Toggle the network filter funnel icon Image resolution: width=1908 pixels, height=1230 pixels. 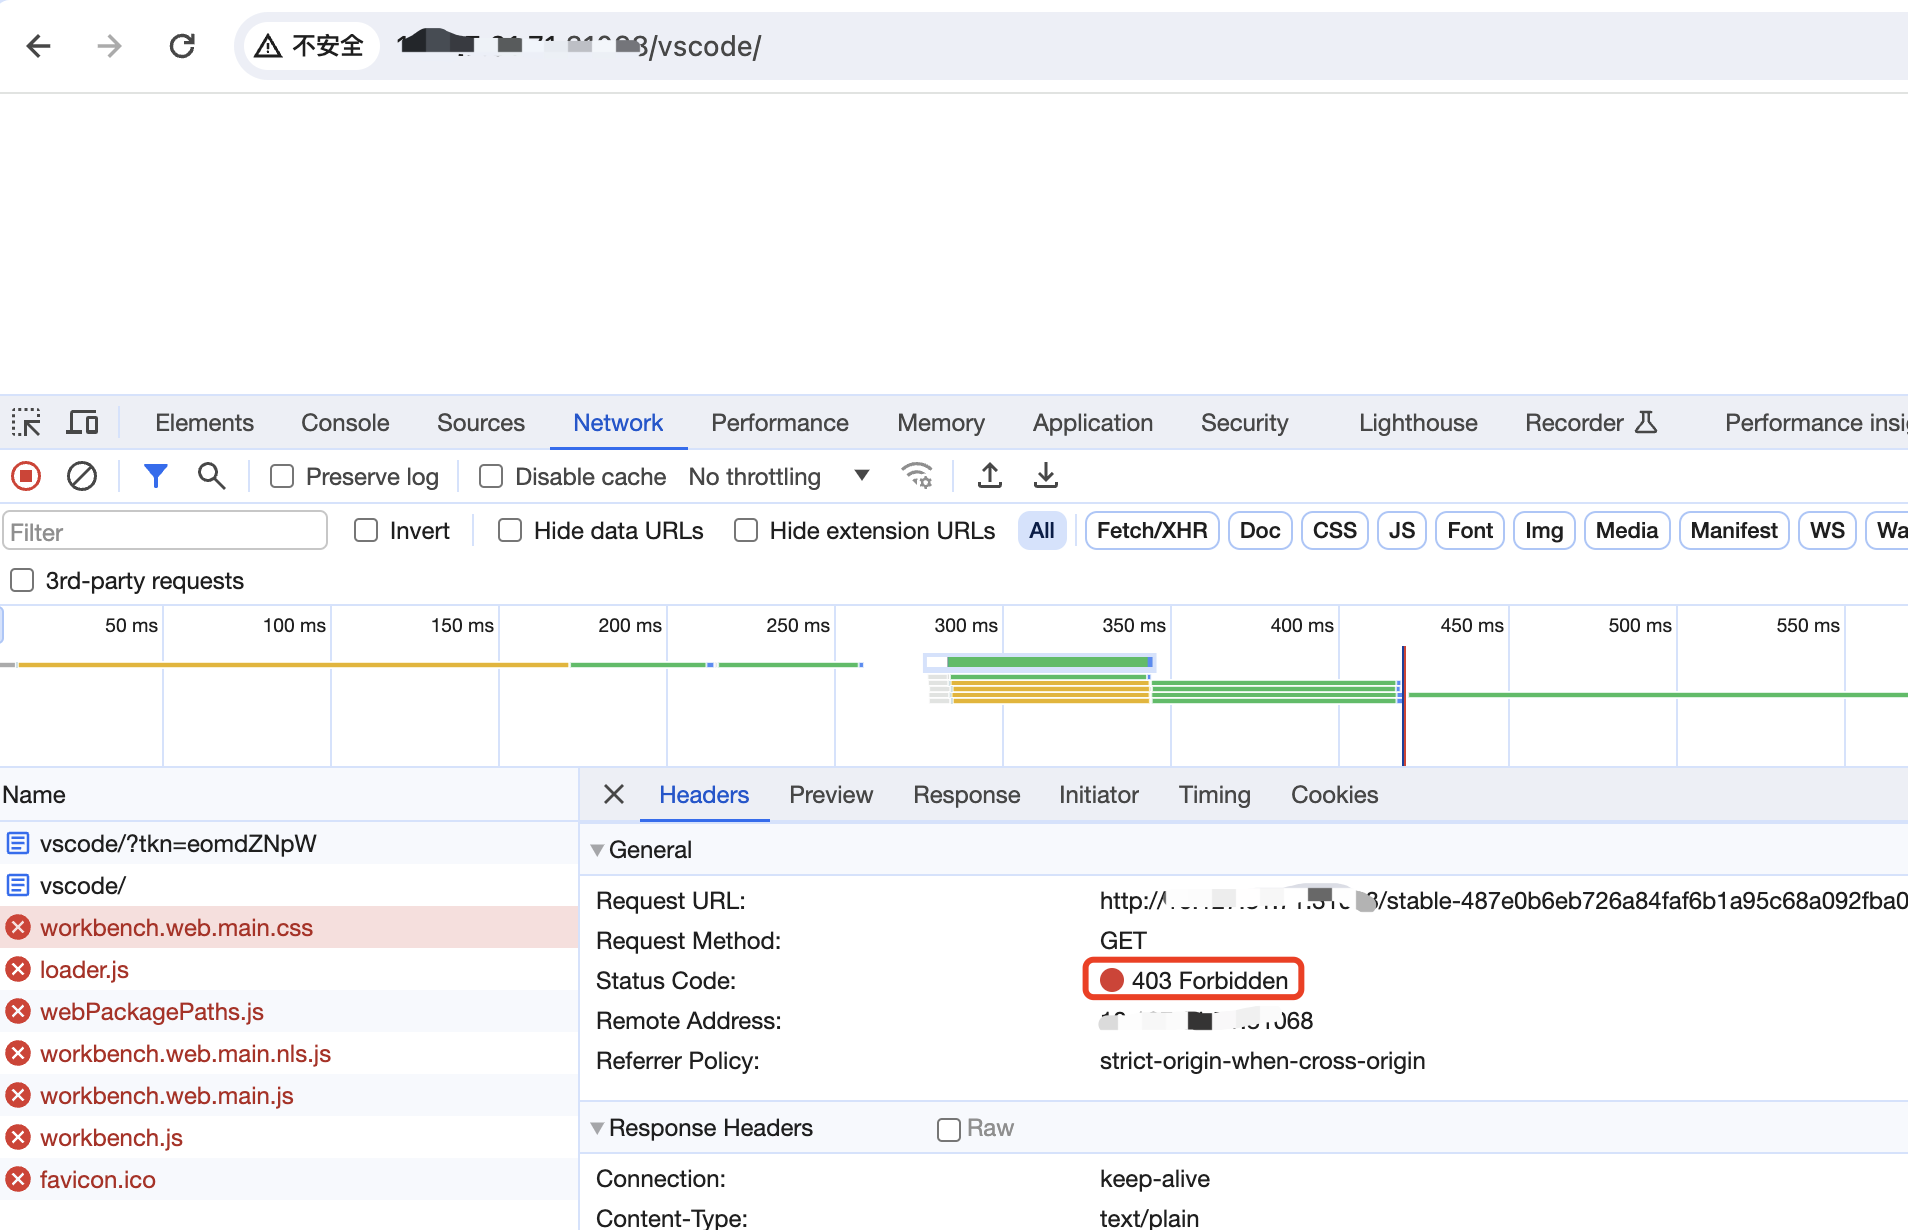(x=155, y=476)
